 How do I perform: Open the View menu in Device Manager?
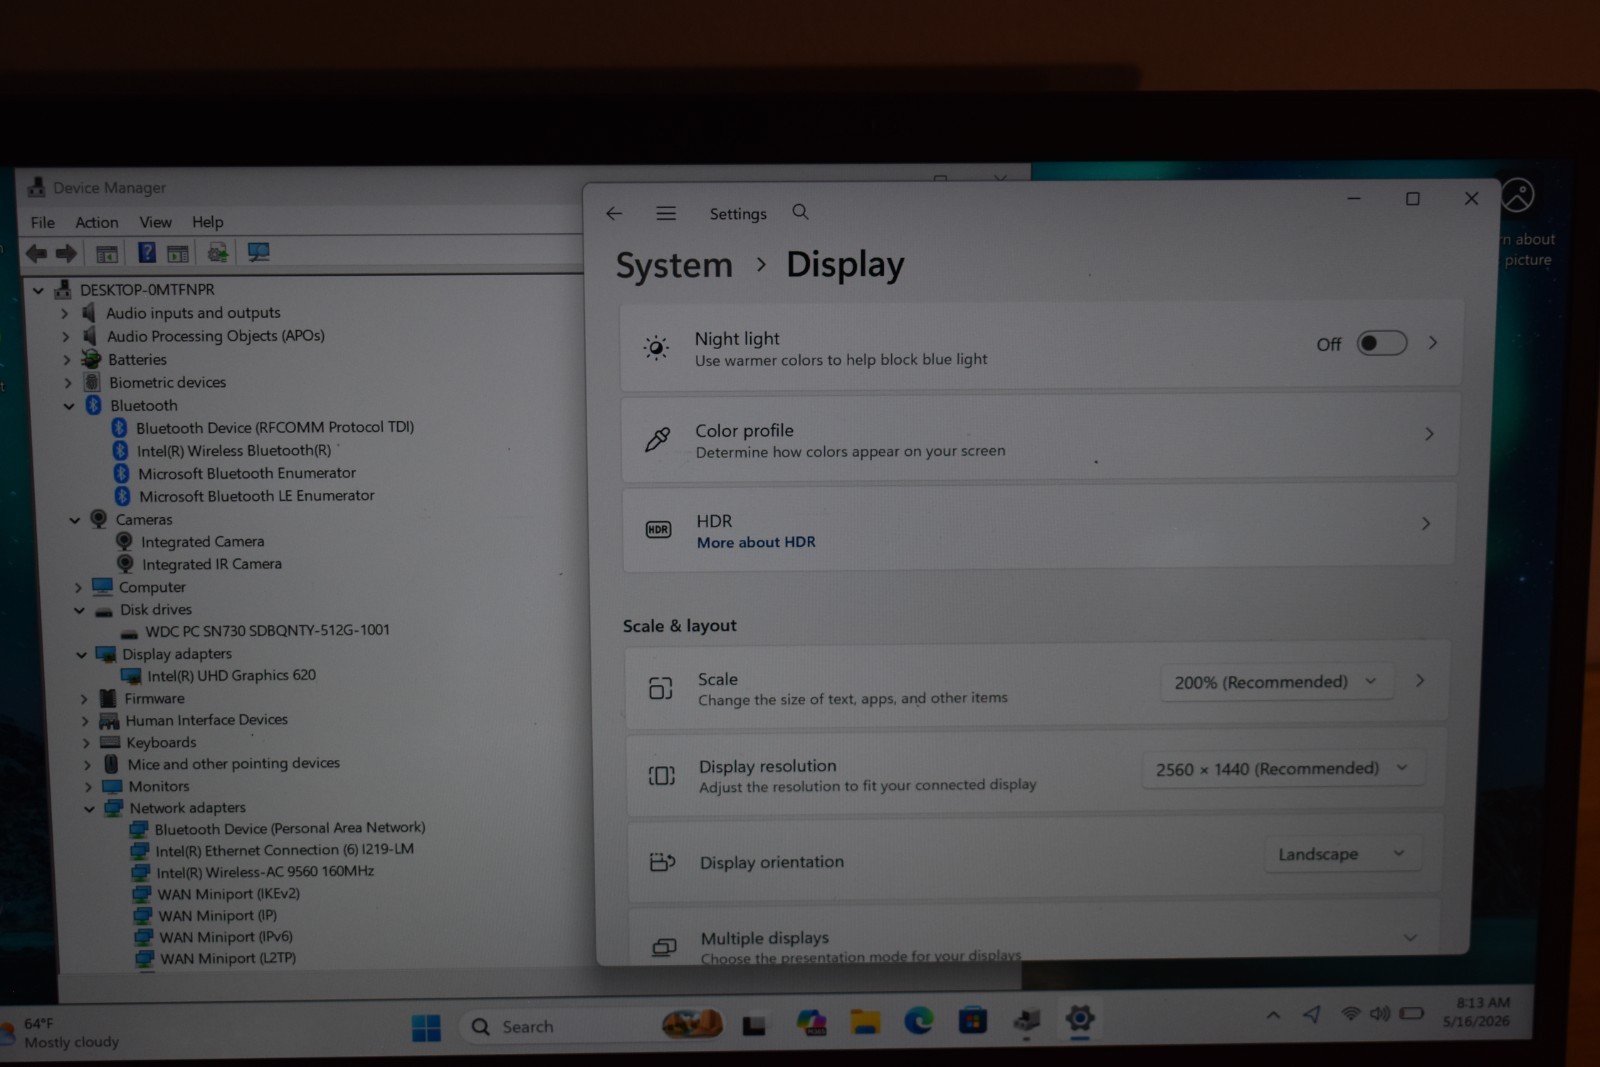(155, 222)
